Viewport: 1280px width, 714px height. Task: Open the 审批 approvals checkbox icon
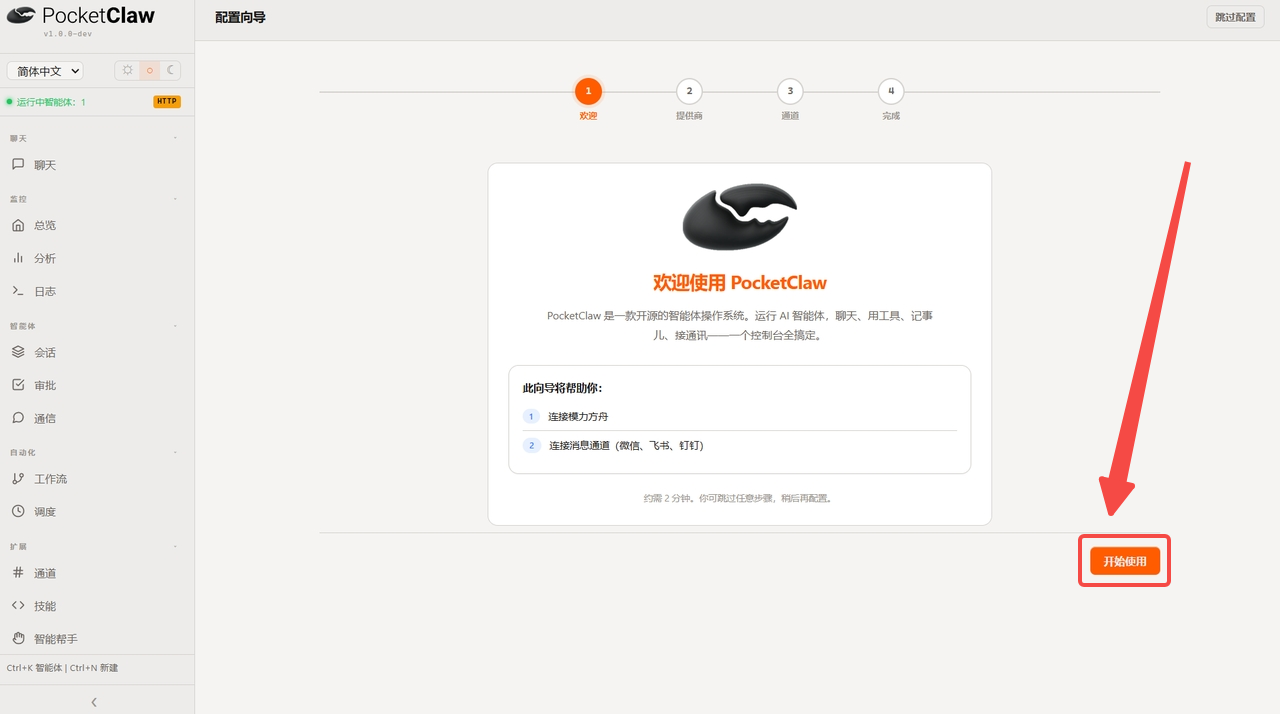point(18,385)
